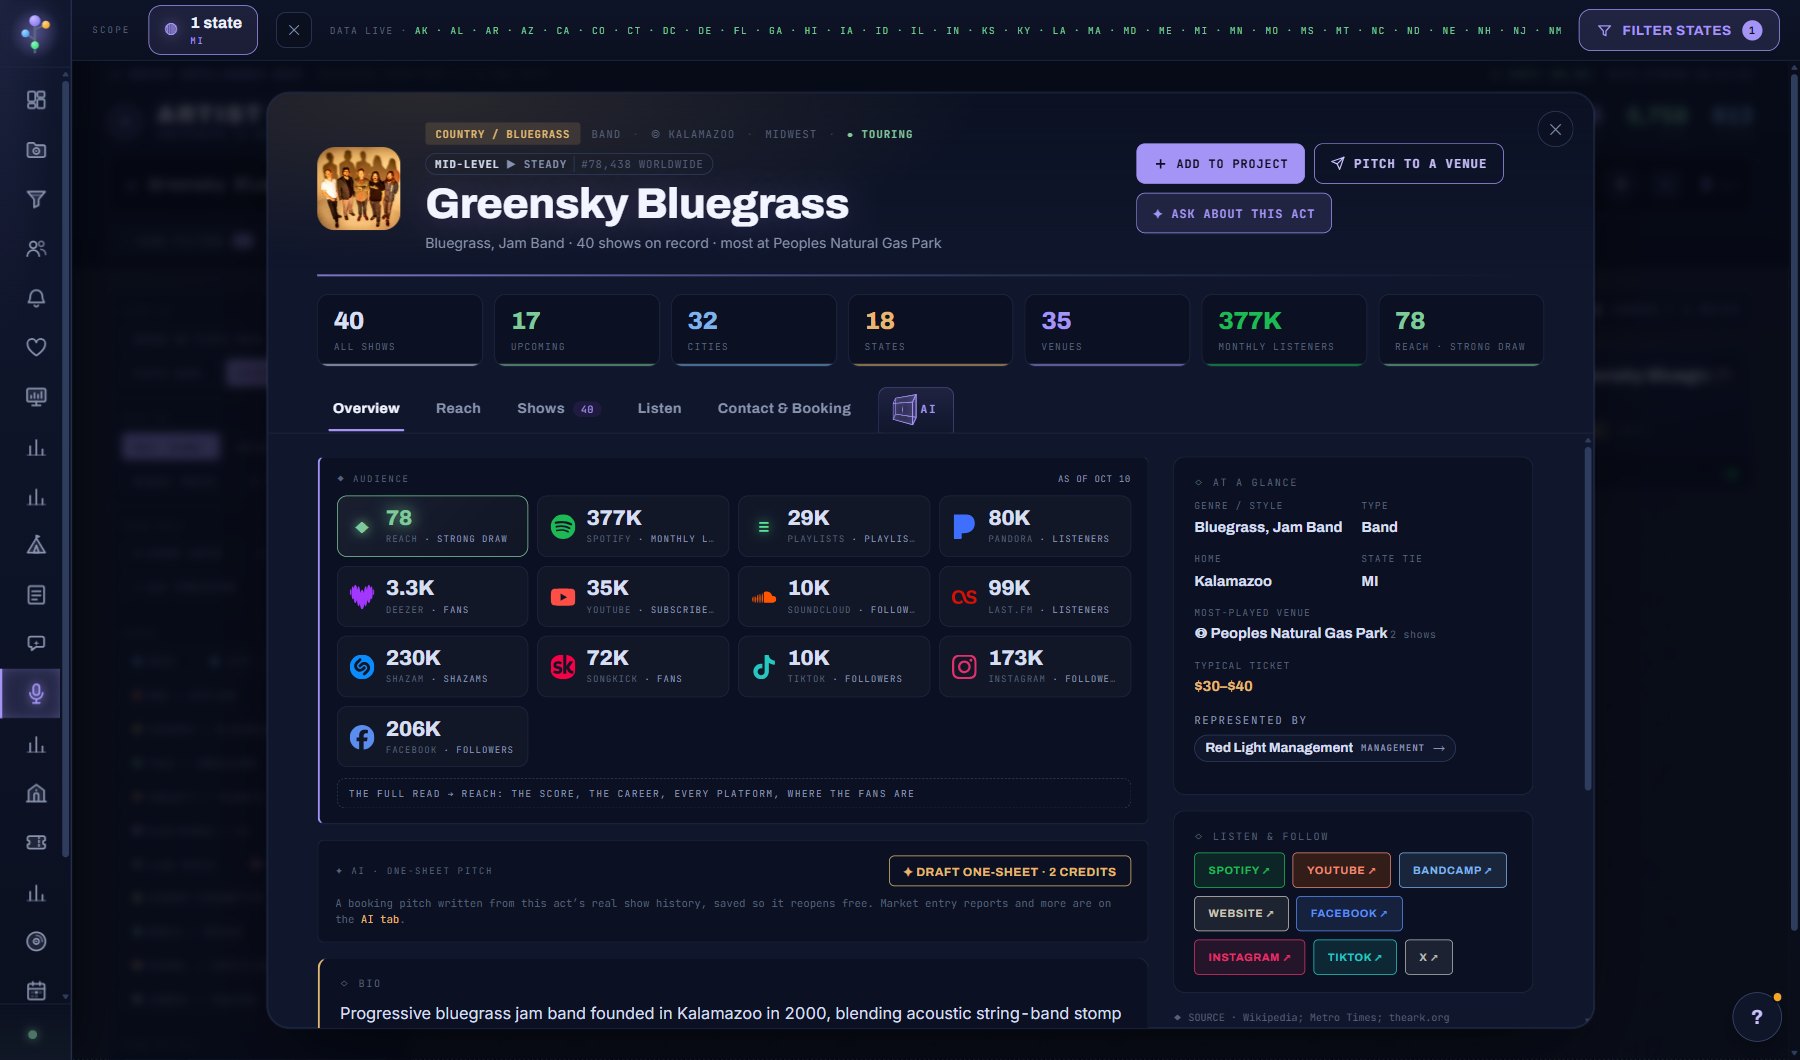Image resolution: width=1800 pixels, height=1060 pixels.
Task: Click Add to Project button
Action: click(x=1220, y=164)
